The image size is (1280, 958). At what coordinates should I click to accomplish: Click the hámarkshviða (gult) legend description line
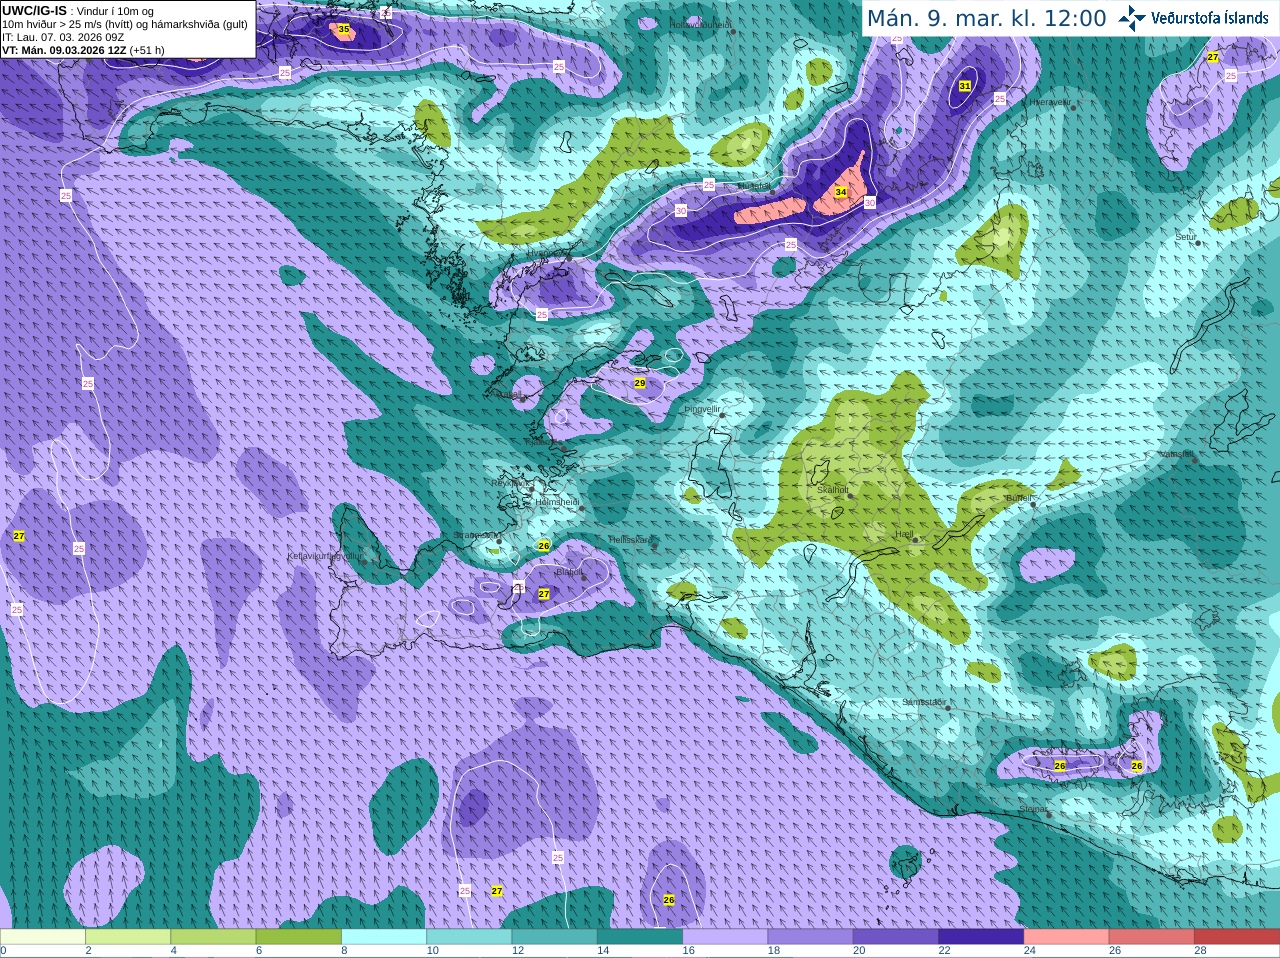pyautogui.click(x=125, y=24)
